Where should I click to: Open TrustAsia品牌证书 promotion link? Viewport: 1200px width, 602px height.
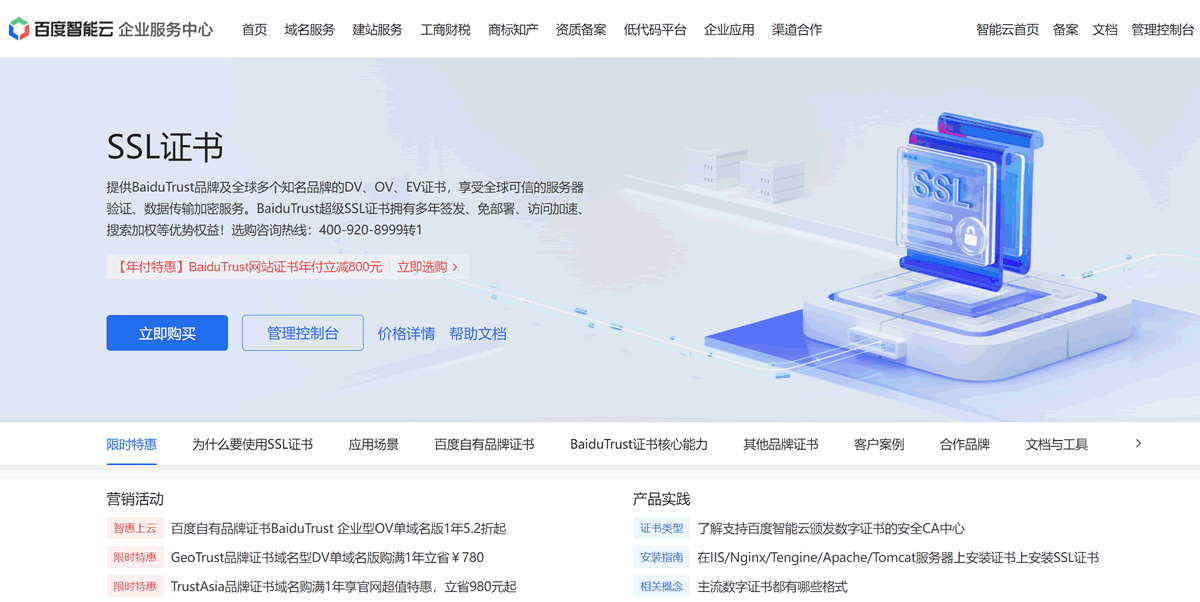(344, 586)
